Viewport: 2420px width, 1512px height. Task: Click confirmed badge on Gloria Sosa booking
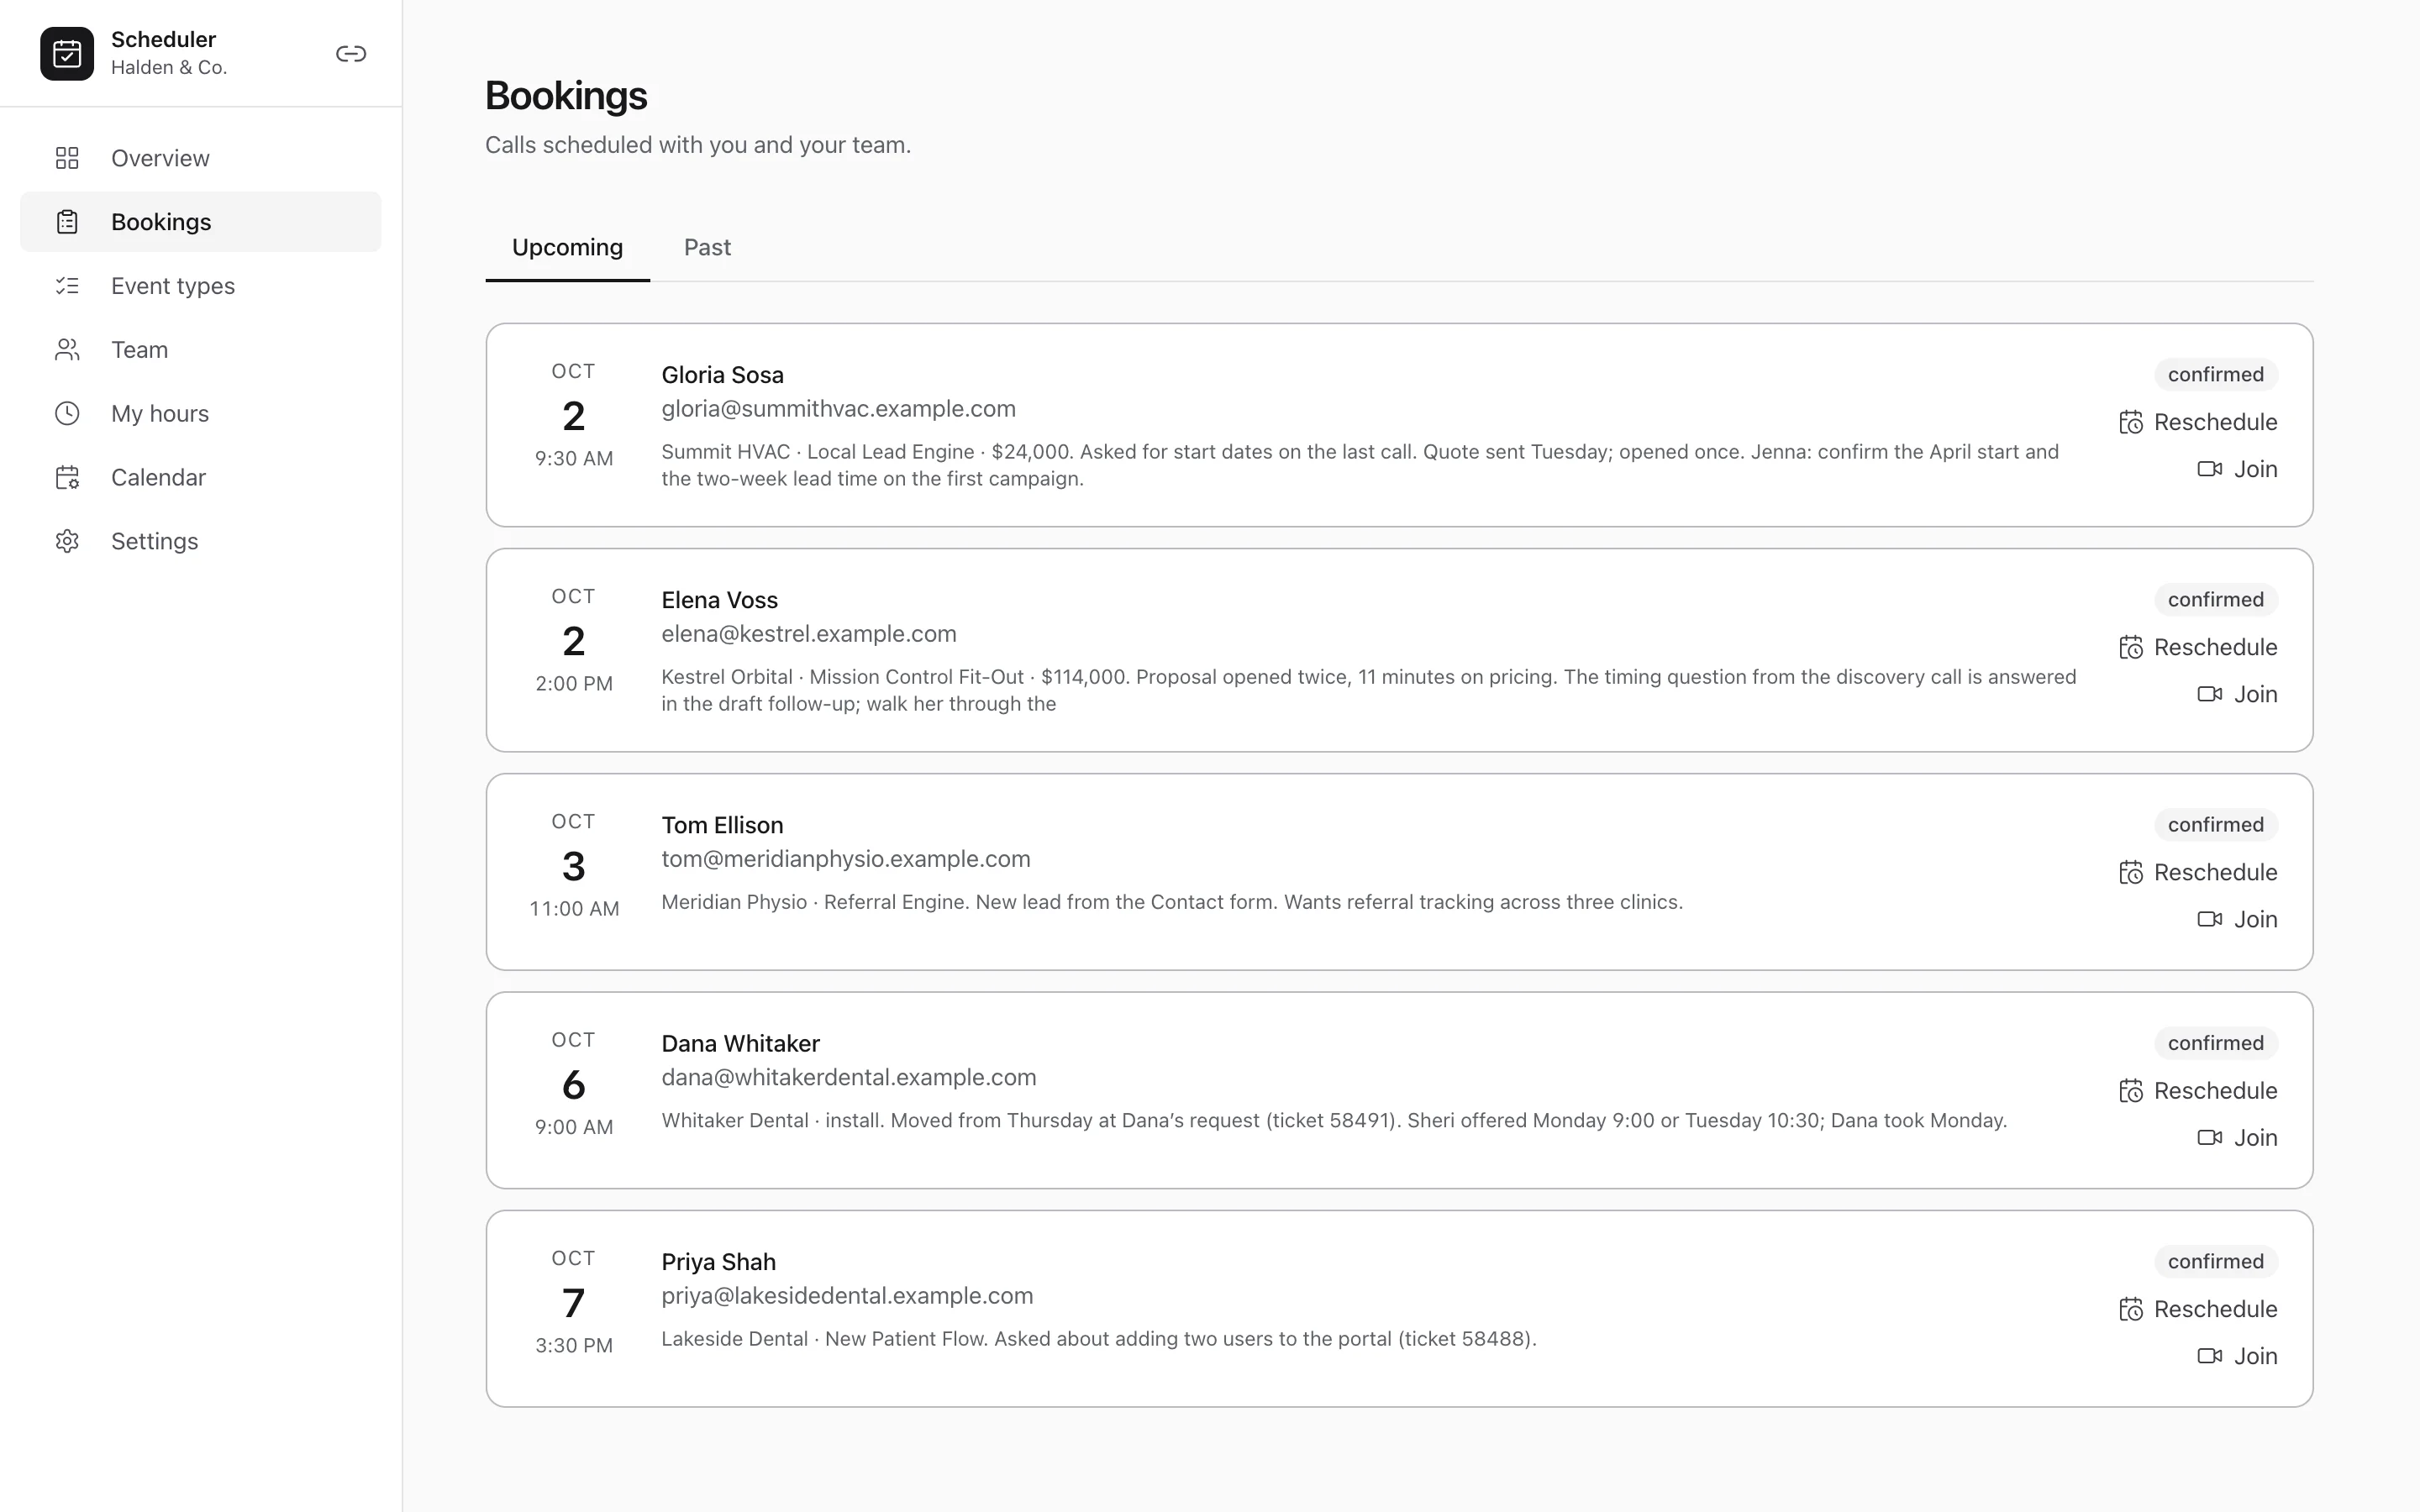click(2215, 375)
